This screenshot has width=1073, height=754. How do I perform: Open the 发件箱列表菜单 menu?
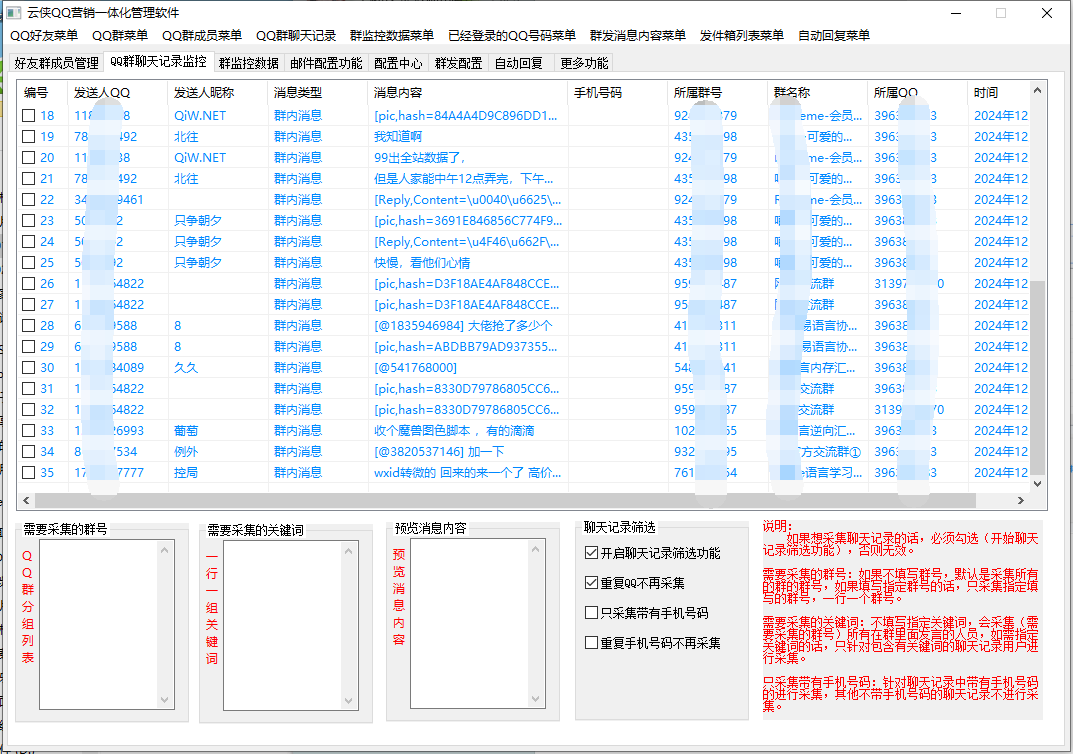coord(741,36)
